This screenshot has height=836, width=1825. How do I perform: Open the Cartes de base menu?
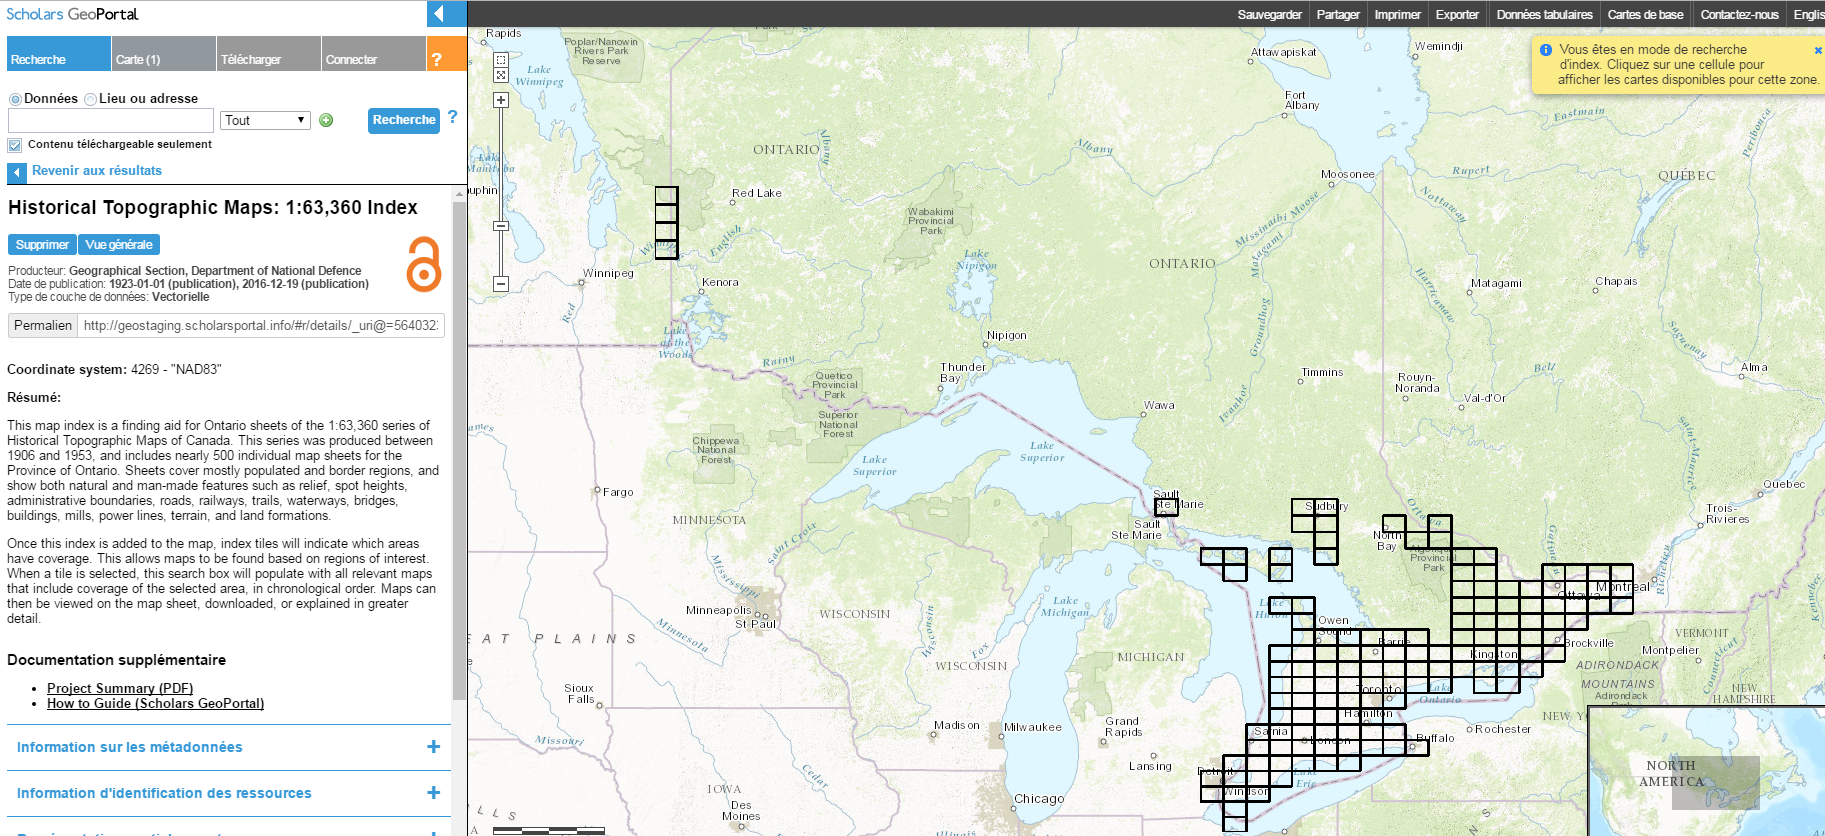coord(1645,14)
